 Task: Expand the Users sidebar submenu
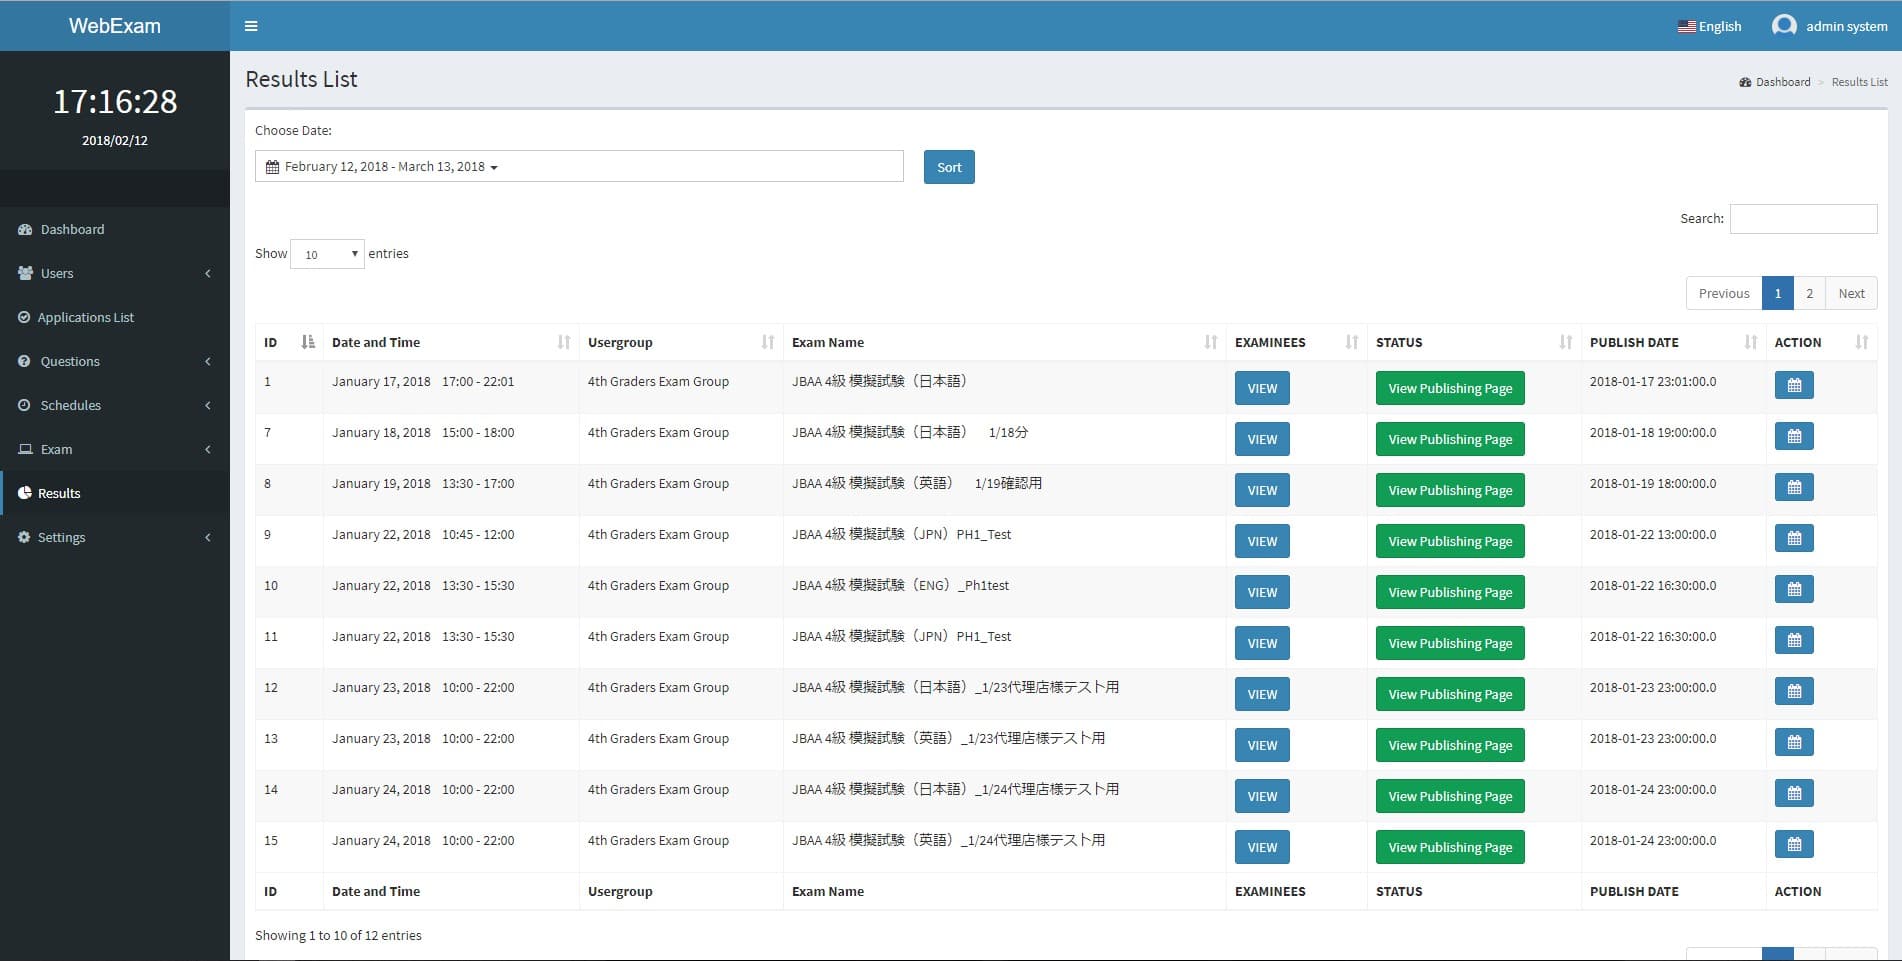115,273
